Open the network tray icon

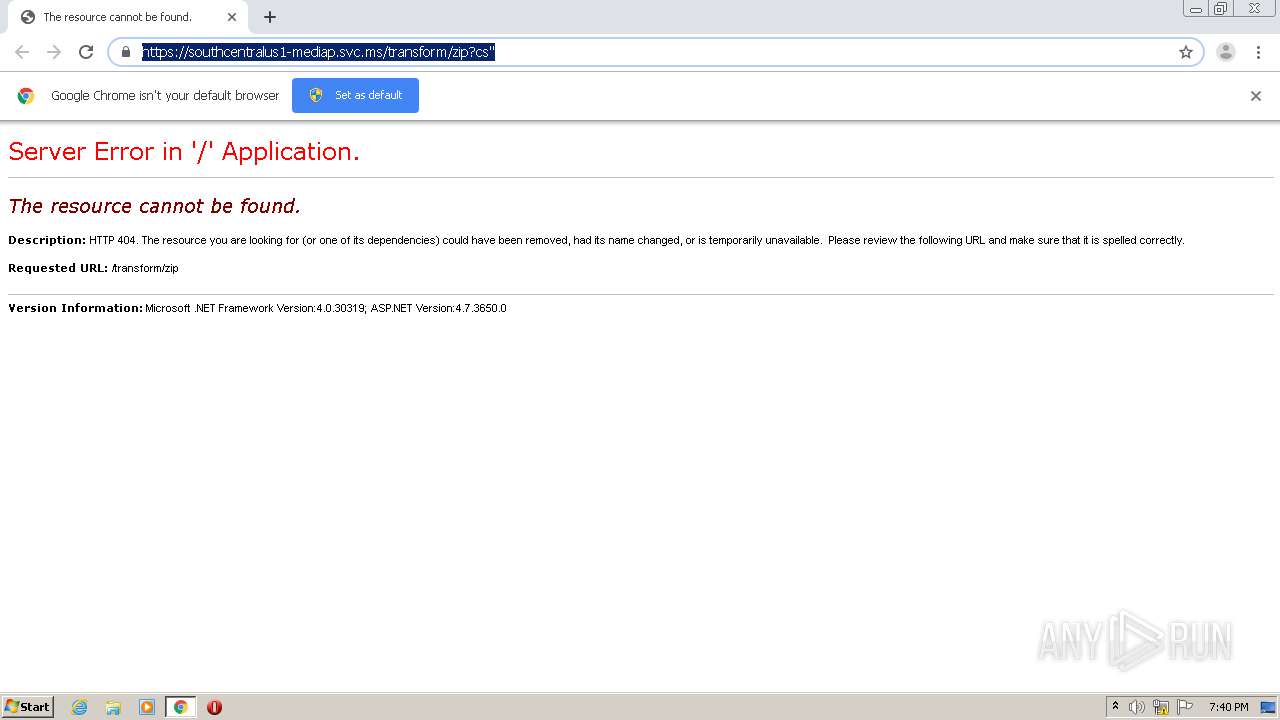[x=1161, y=707]
